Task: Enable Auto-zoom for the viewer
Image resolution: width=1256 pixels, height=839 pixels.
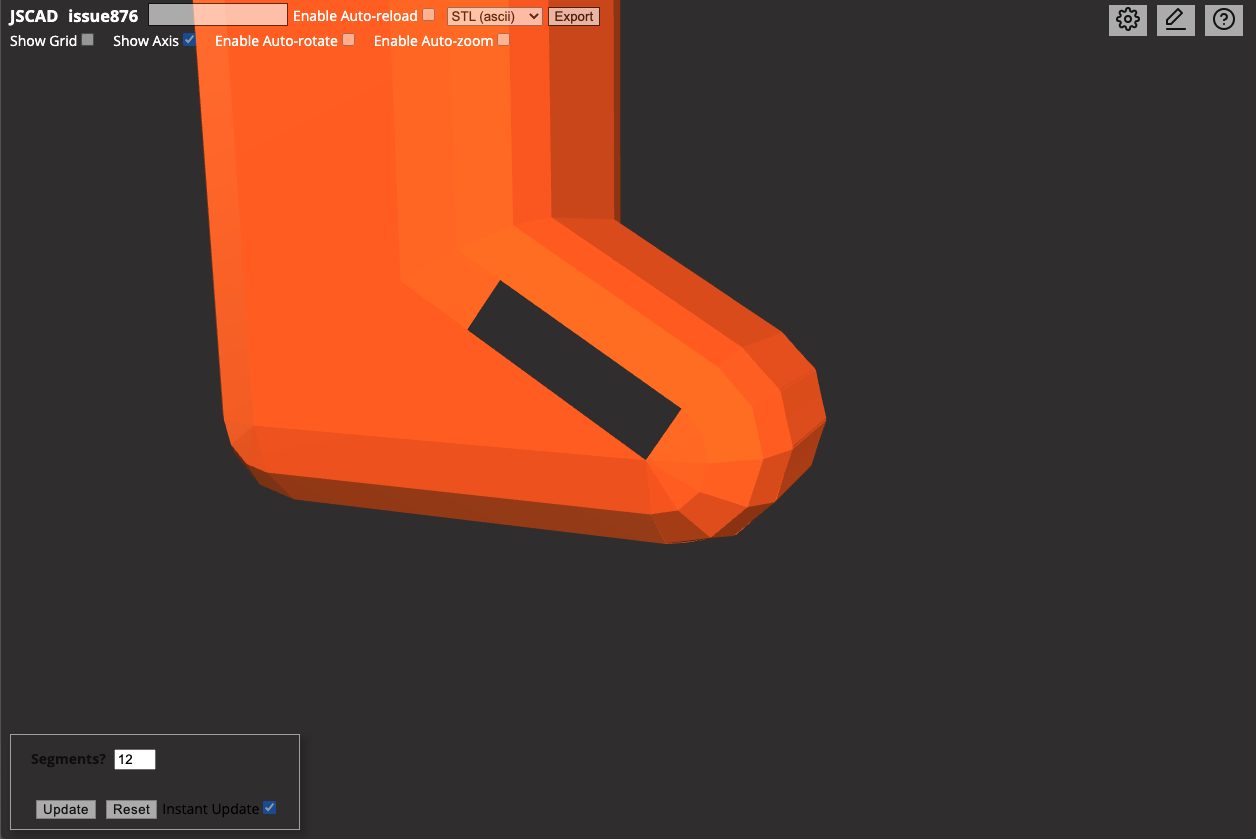Action: pos(503,39)
